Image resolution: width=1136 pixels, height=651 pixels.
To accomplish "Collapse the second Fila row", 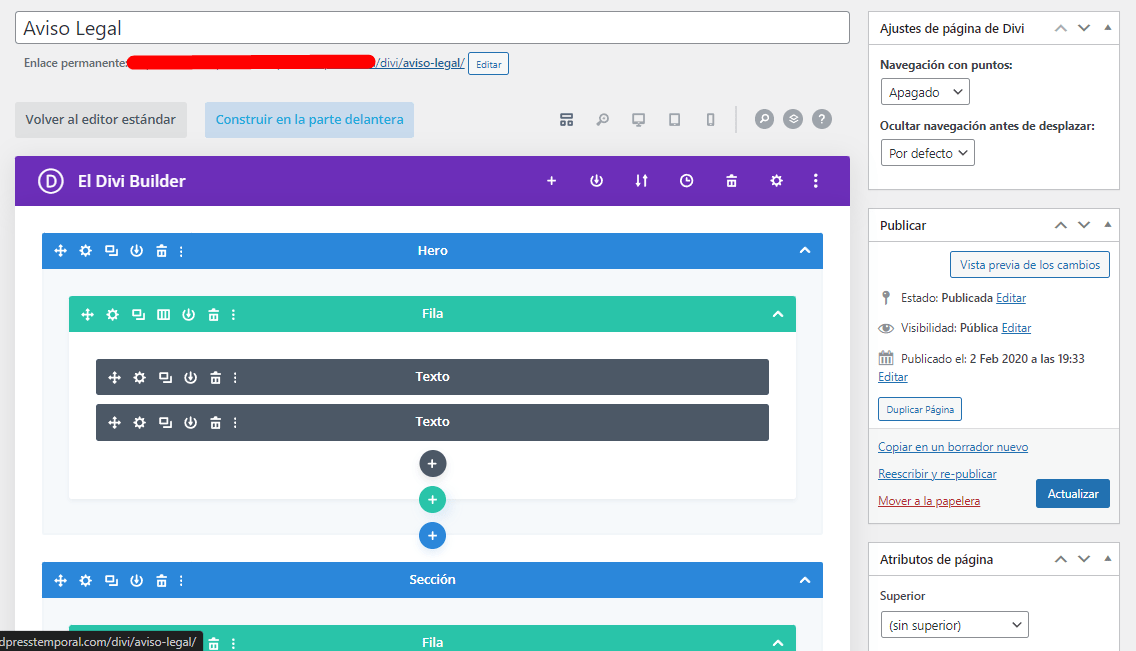I will [x=778, y=642].
